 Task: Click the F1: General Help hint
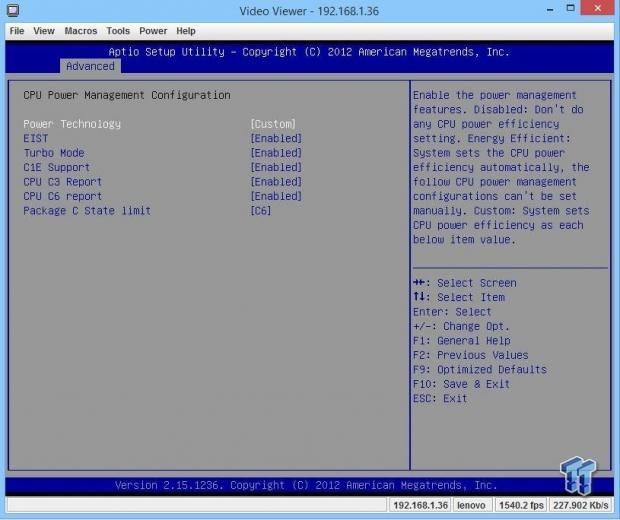pos(462,340)
